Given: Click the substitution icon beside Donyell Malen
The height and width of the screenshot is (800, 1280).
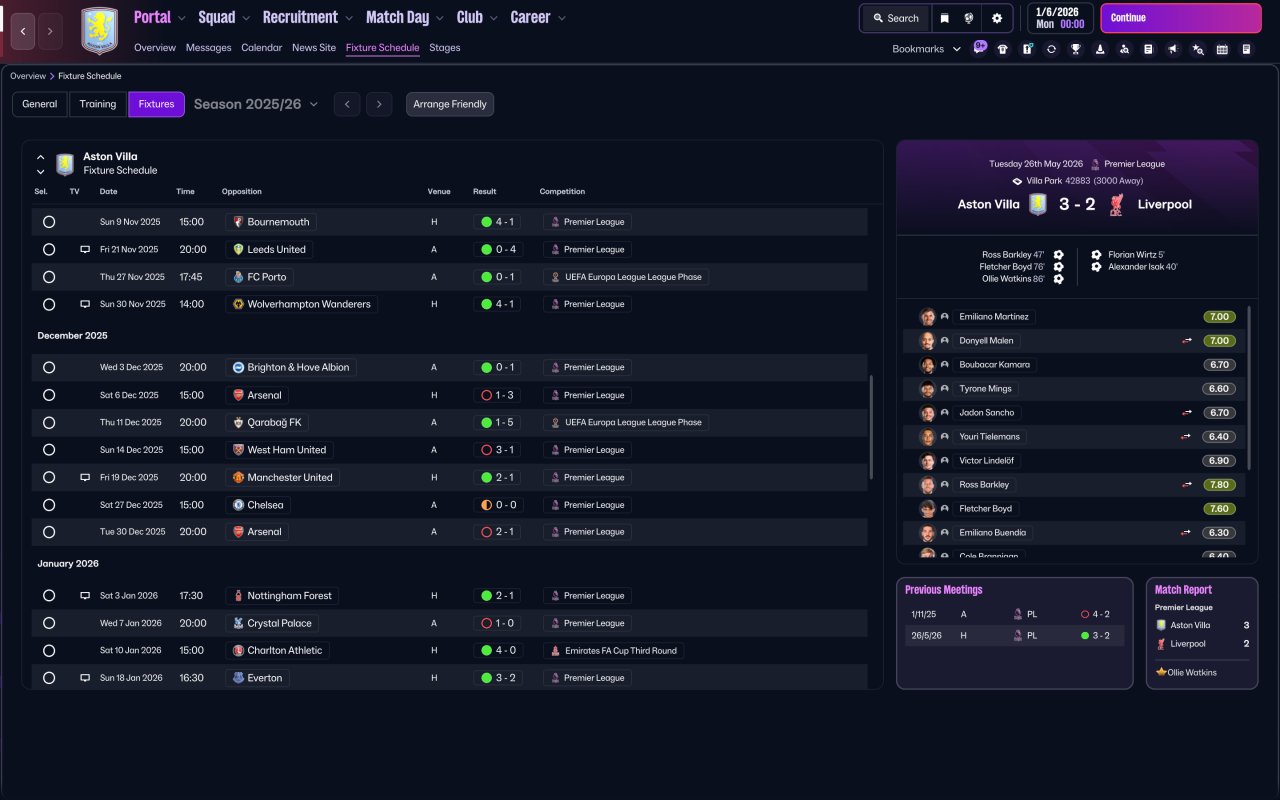Looking at the screenshot, I should click(x=1187, y=341).
